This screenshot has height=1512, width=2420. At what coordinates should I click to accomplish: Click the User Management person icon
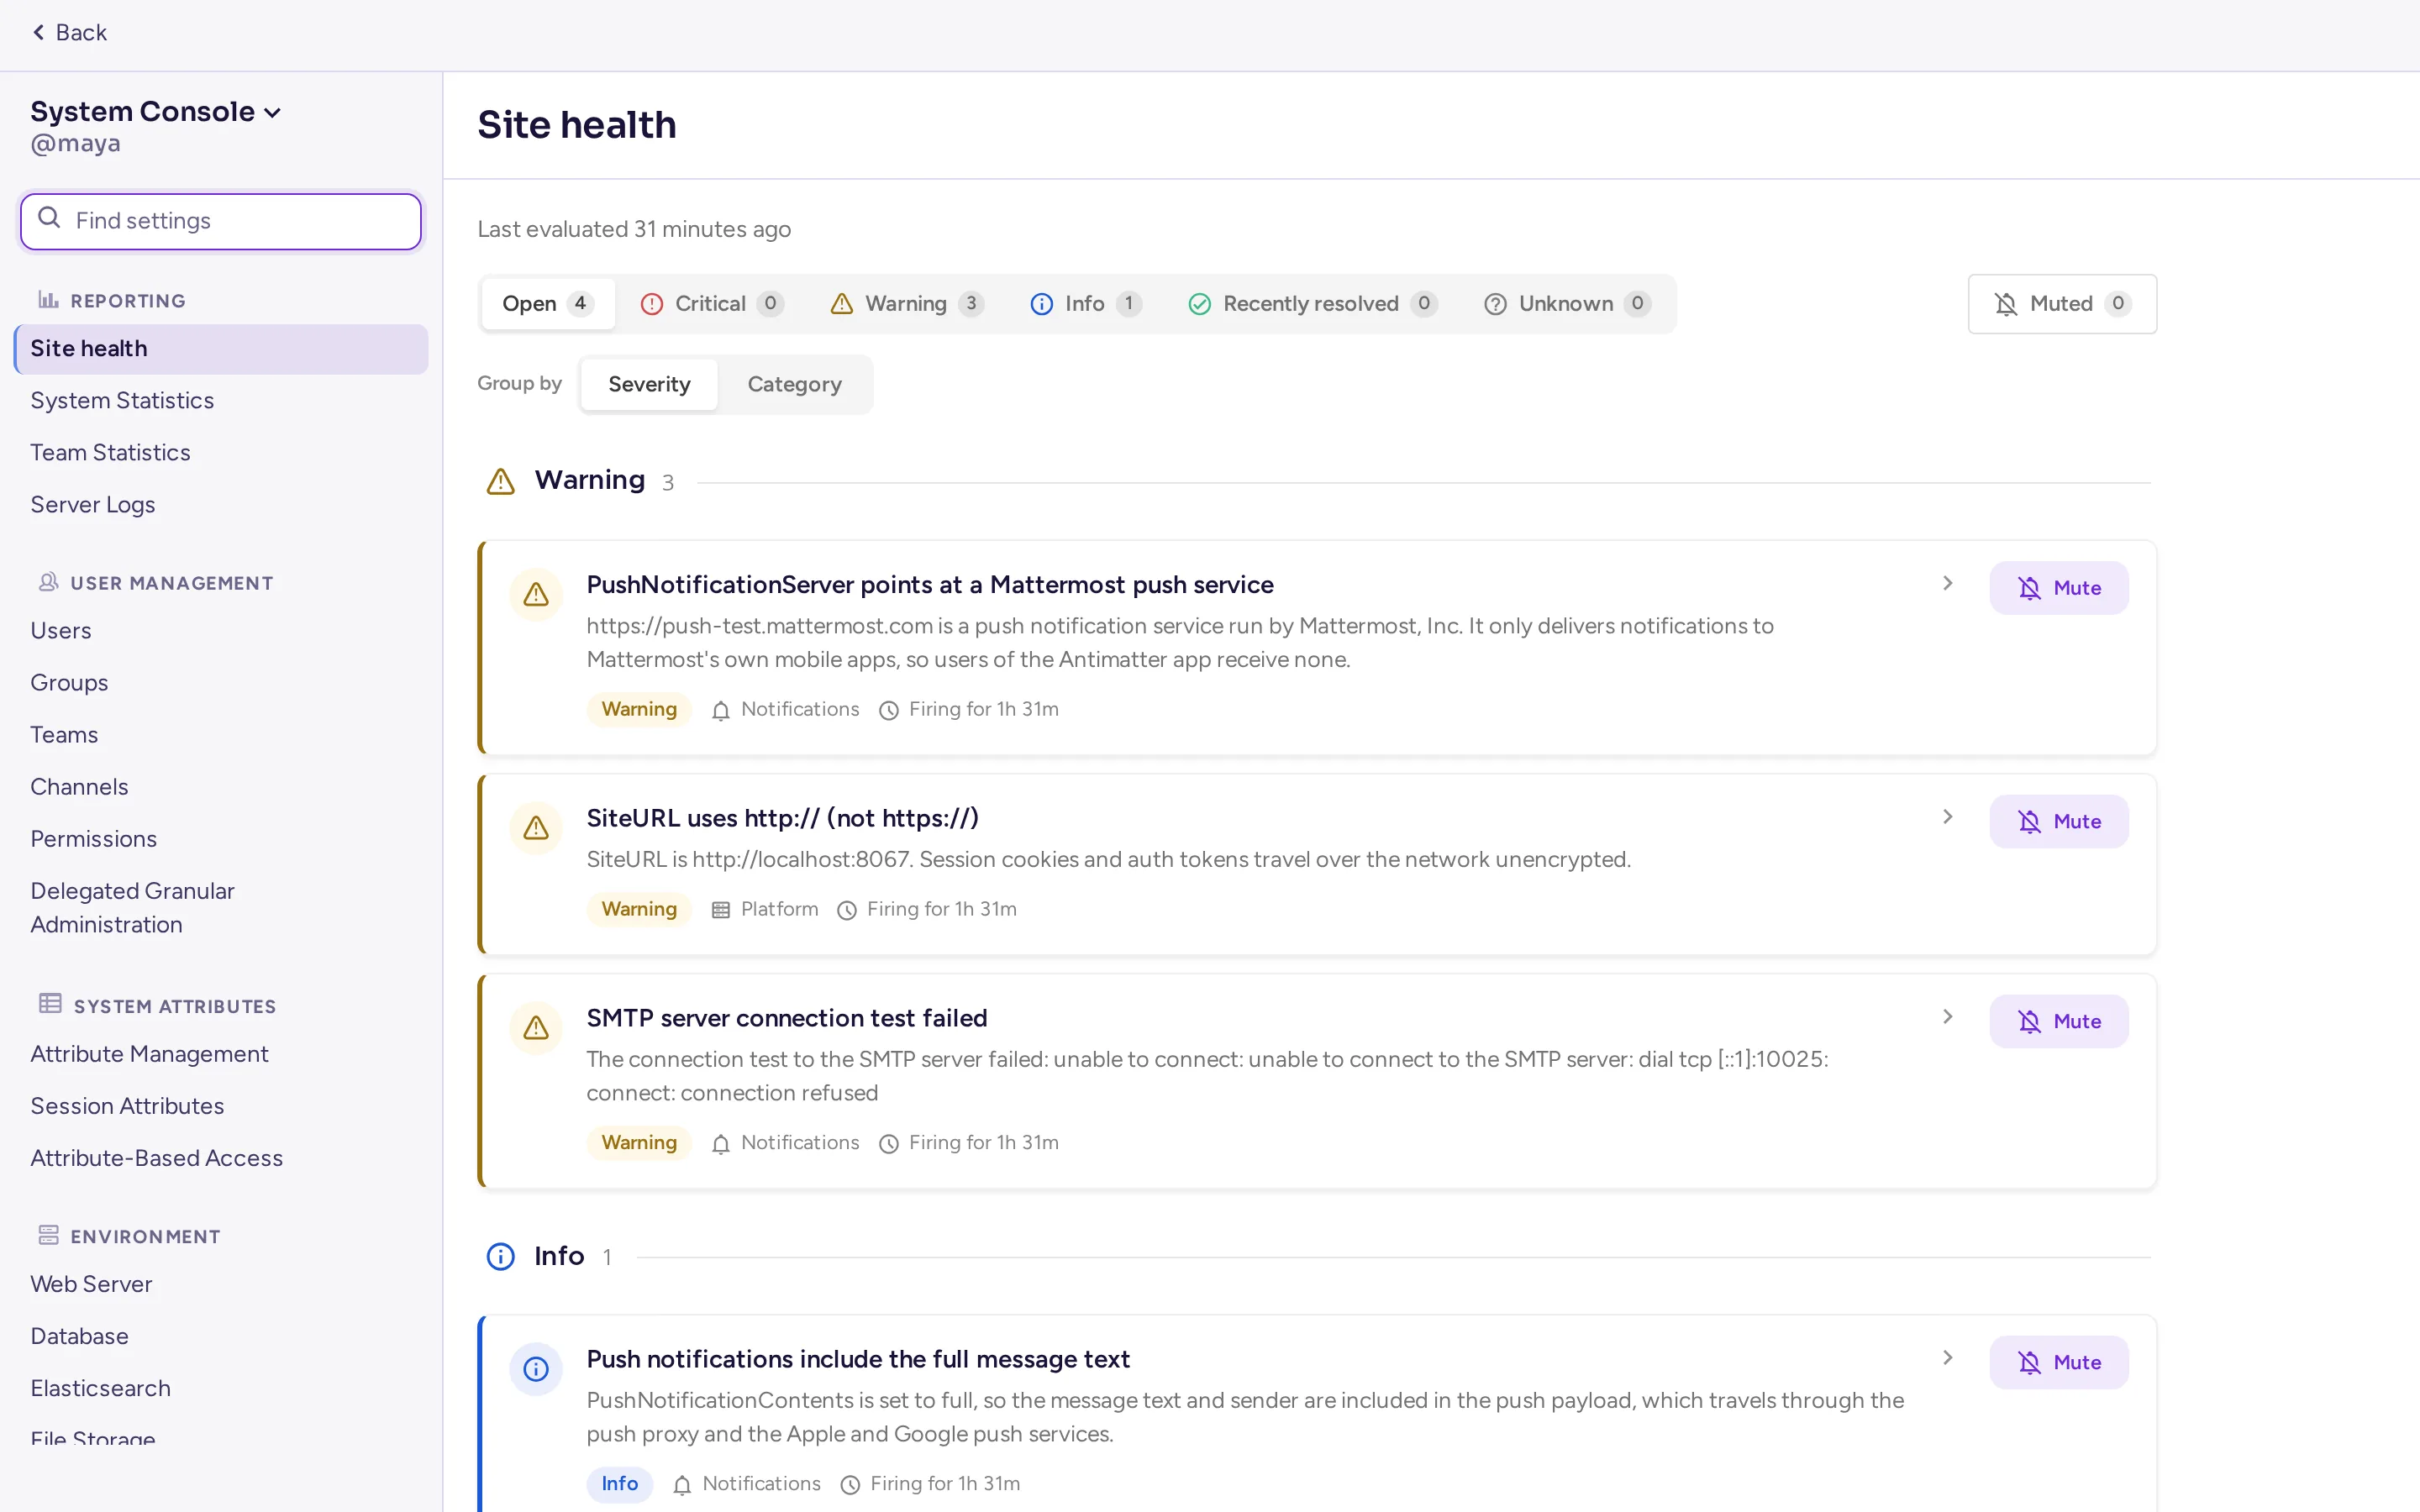pyautogui.click(x=48, y=582)
